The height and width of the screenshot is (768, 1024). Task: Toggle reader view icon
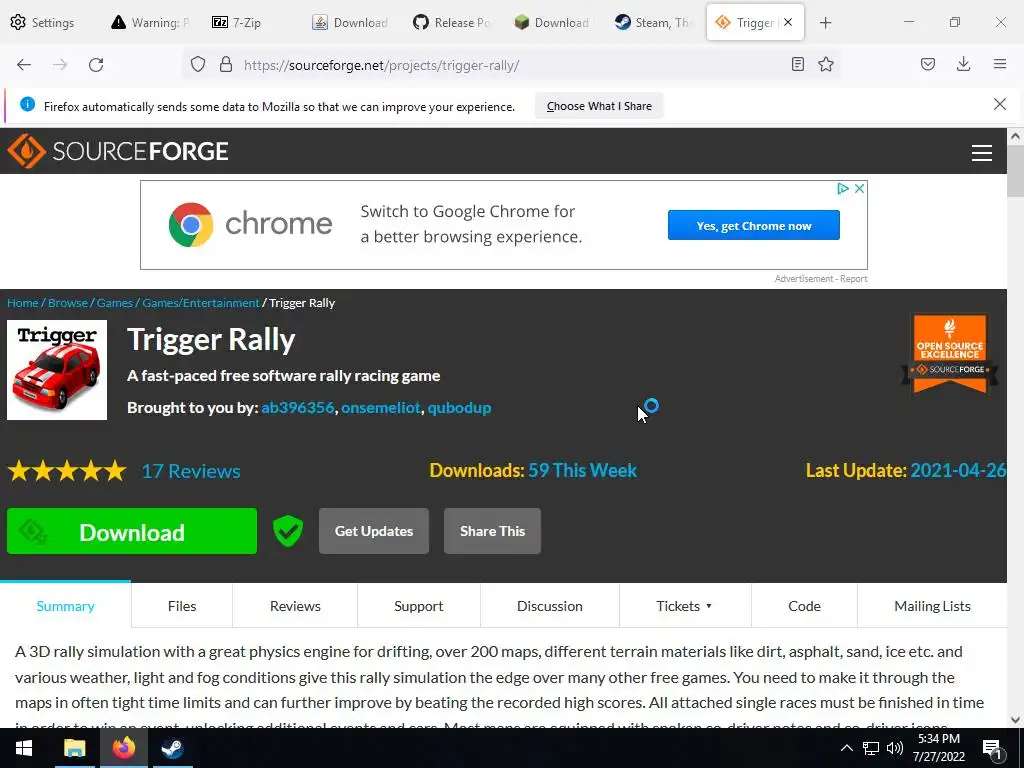click(x=797, y=64)
